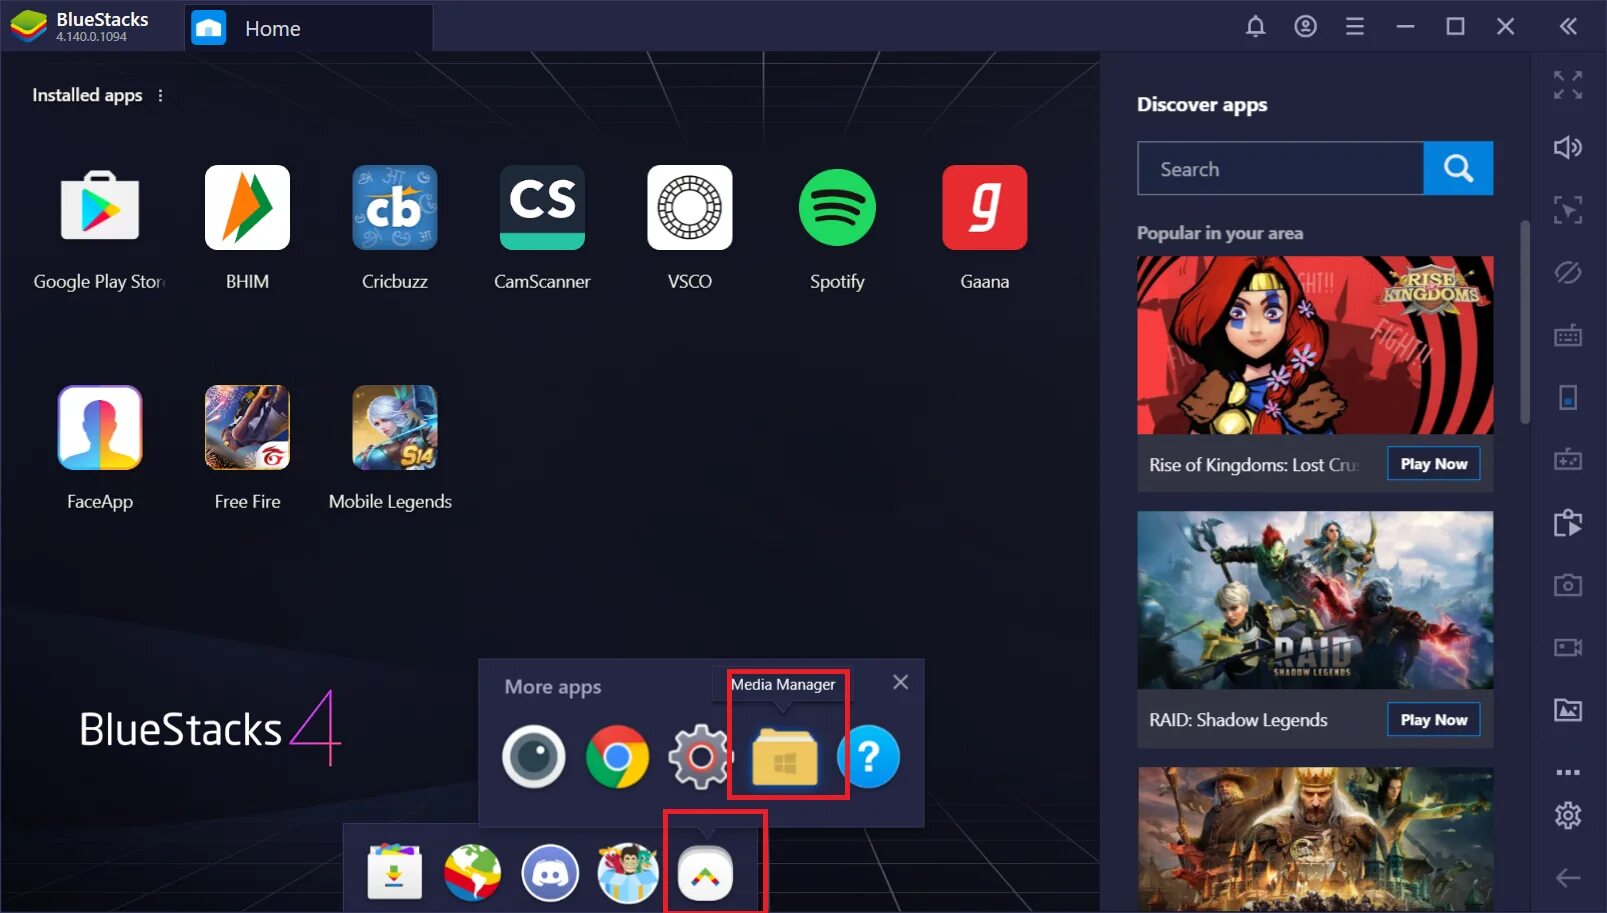1607x913 pixels.
Task: Open the Gaana app
Action: click(x=985, y=208)
